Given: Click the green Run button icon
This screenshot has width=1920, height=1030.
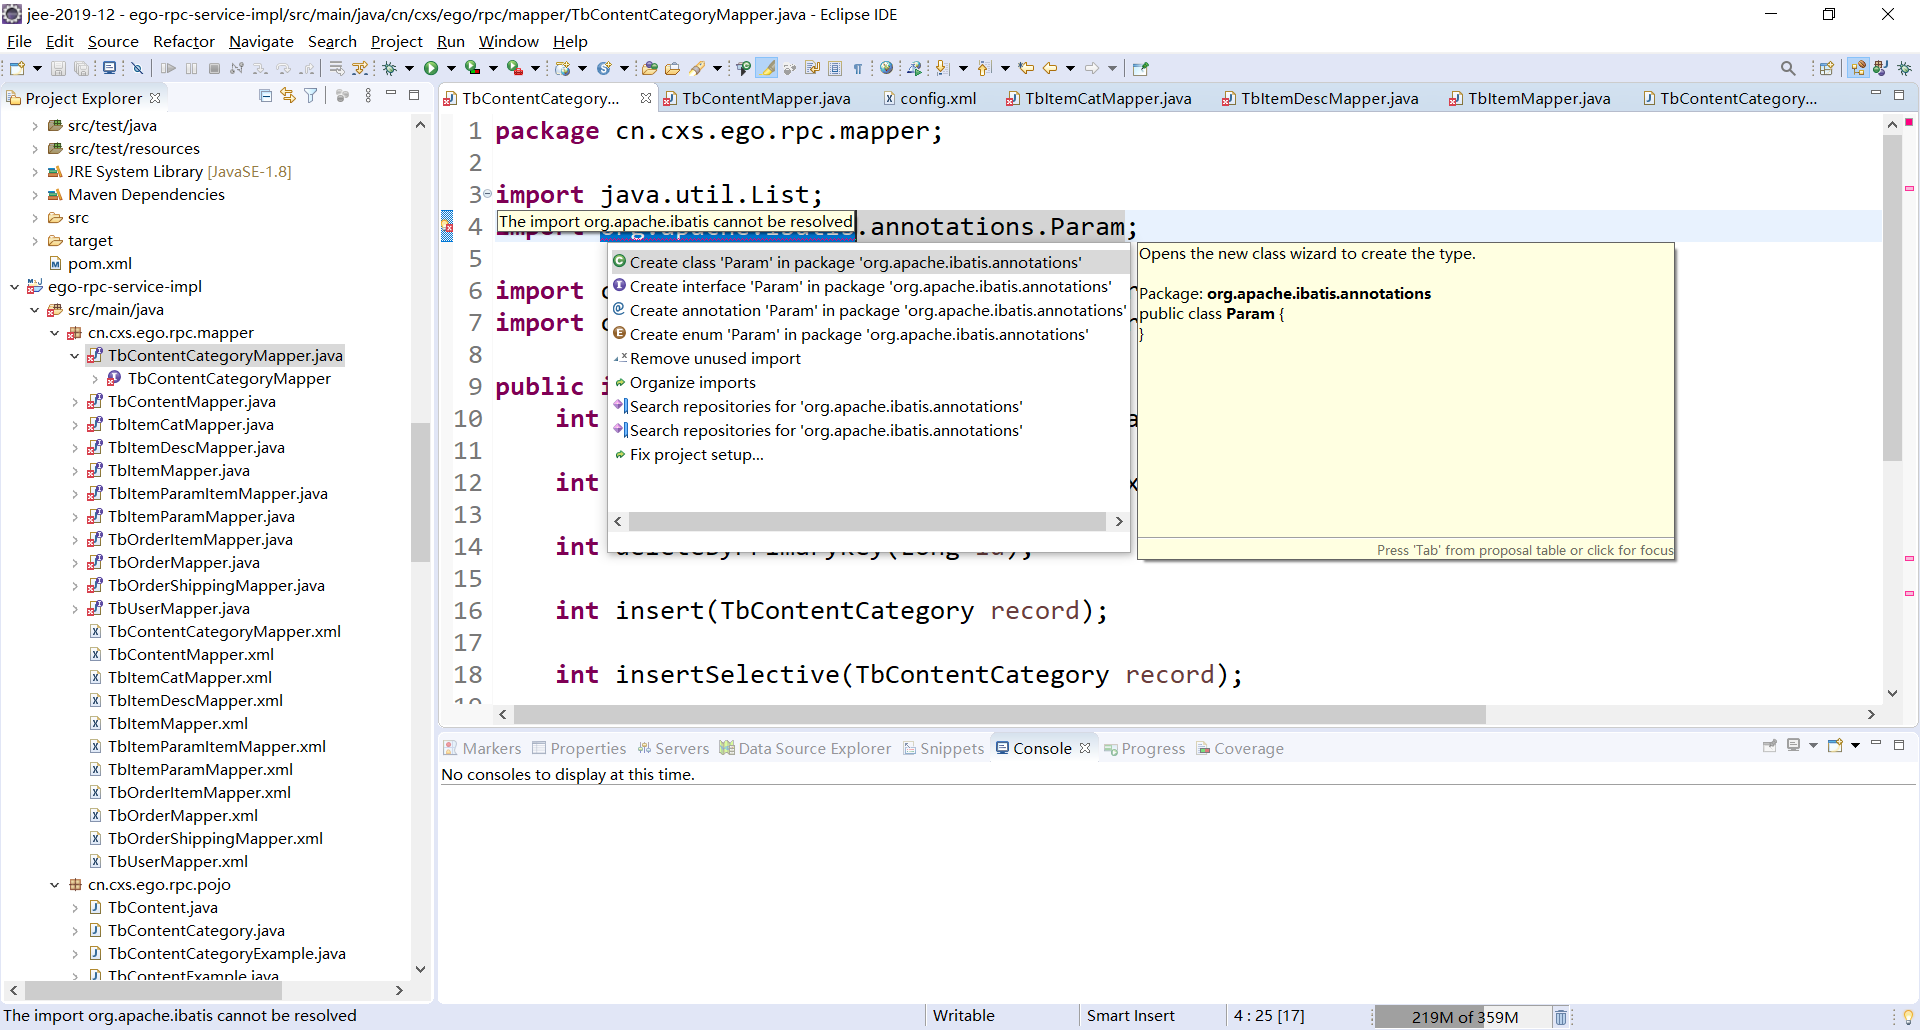Looking at the screenshot, I should (x=431, y=68).
